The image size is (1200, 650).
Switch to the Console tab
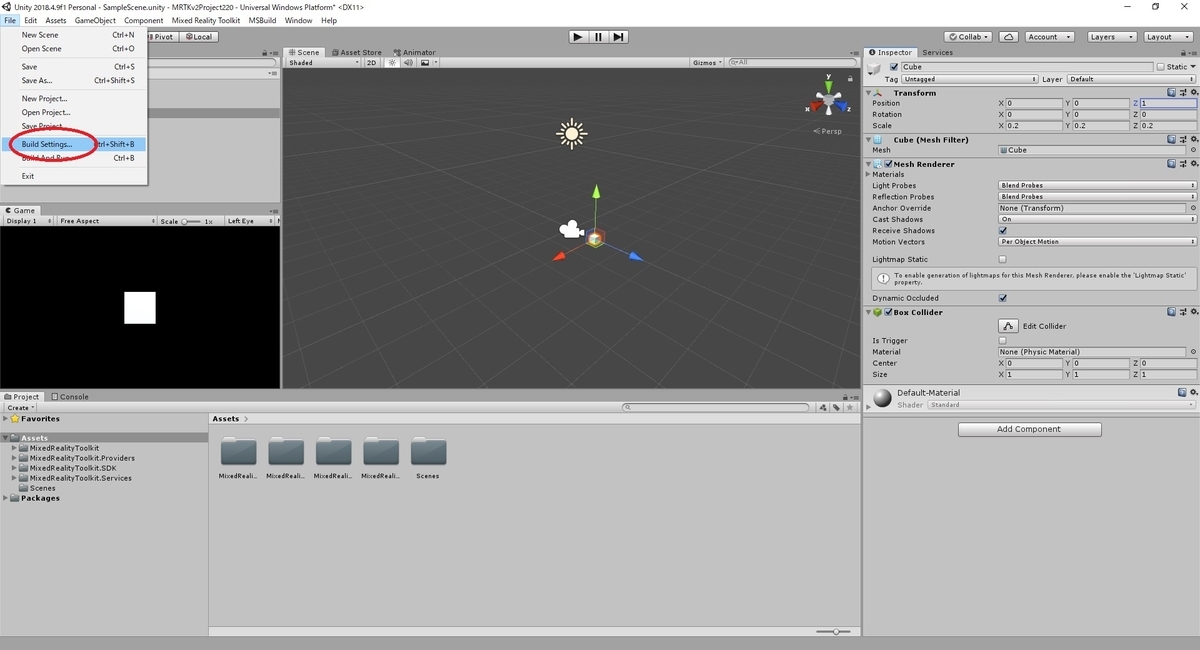point(70,397)
